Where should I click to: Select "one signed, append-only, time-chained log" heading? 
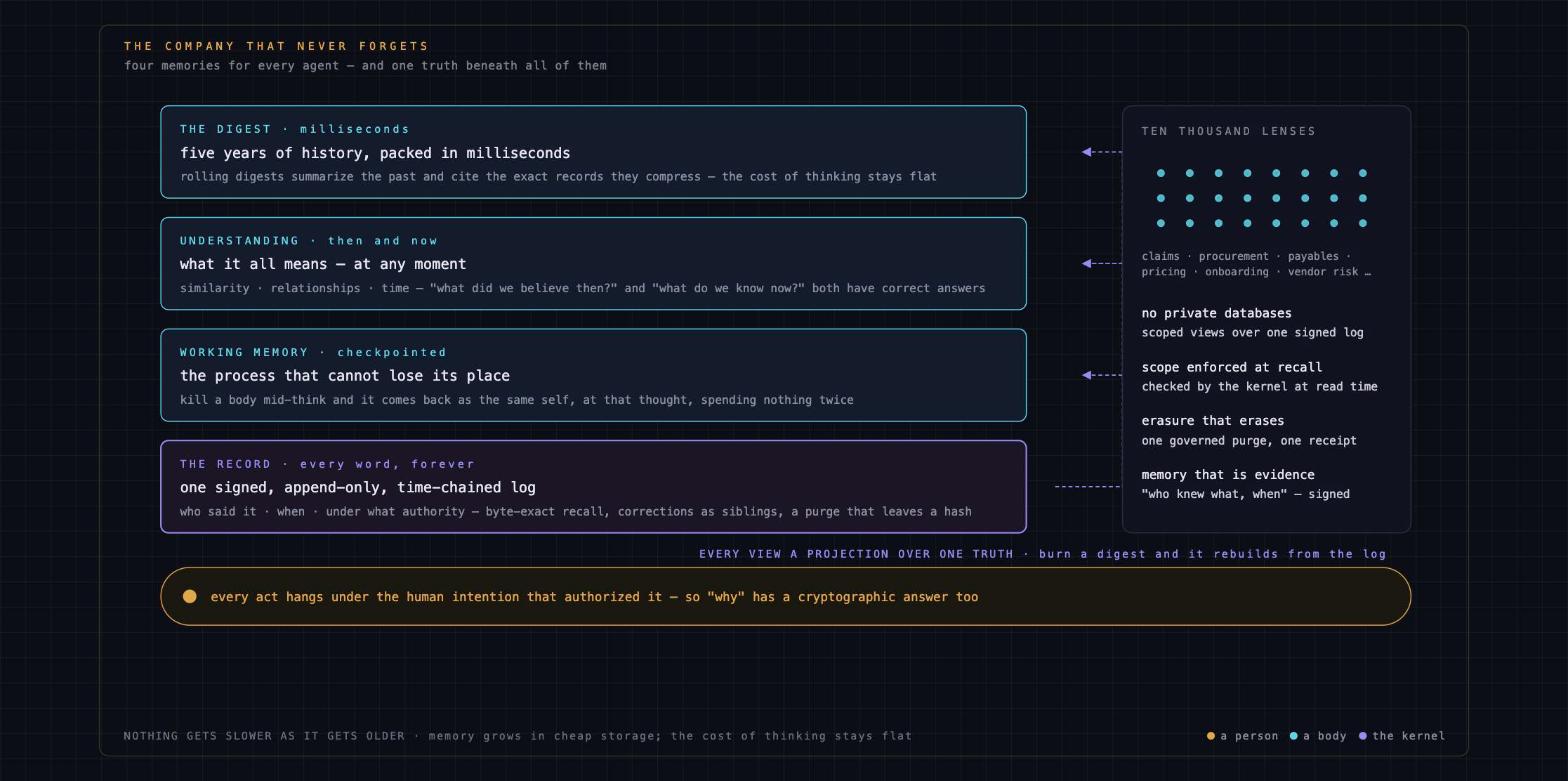point(358,488)
